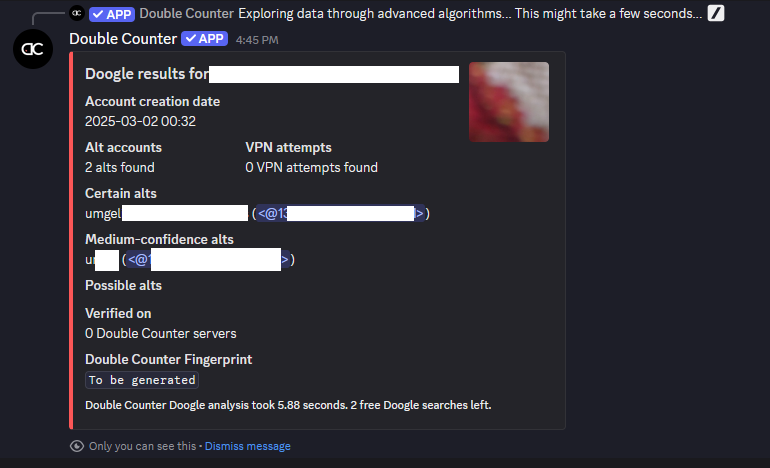Click the '0 VPN attempts found' text

tap(311, 167)
